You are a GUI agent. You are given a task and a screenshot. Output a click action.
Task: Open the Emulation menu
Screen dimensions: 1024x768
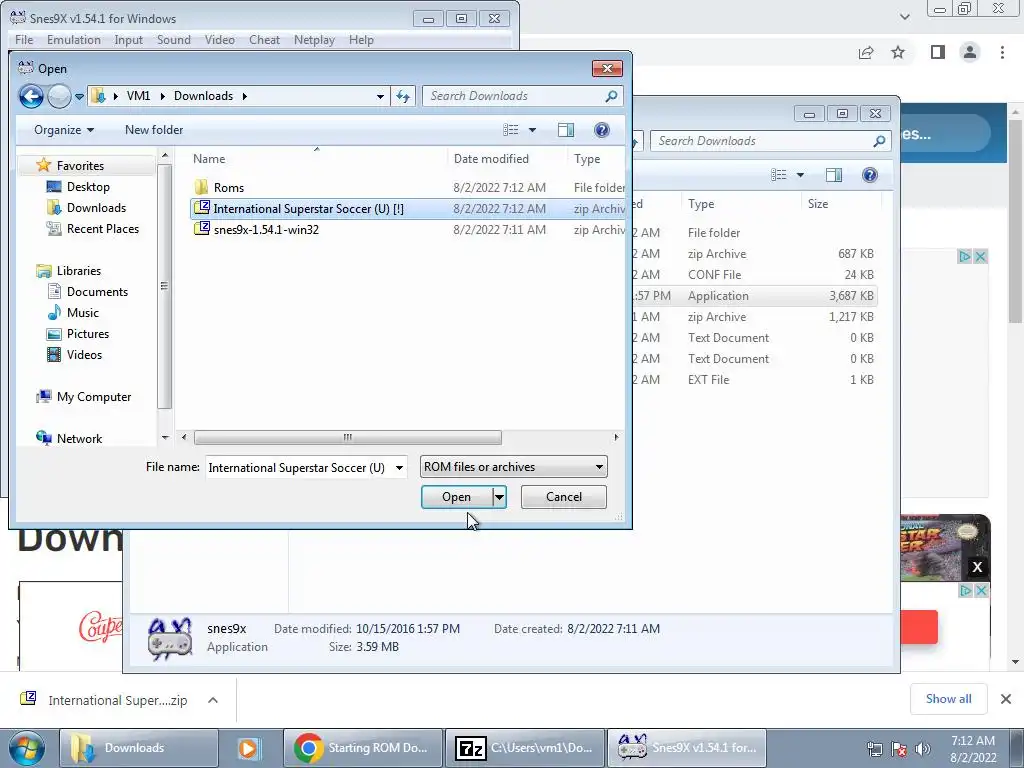(x=74, y=40)
